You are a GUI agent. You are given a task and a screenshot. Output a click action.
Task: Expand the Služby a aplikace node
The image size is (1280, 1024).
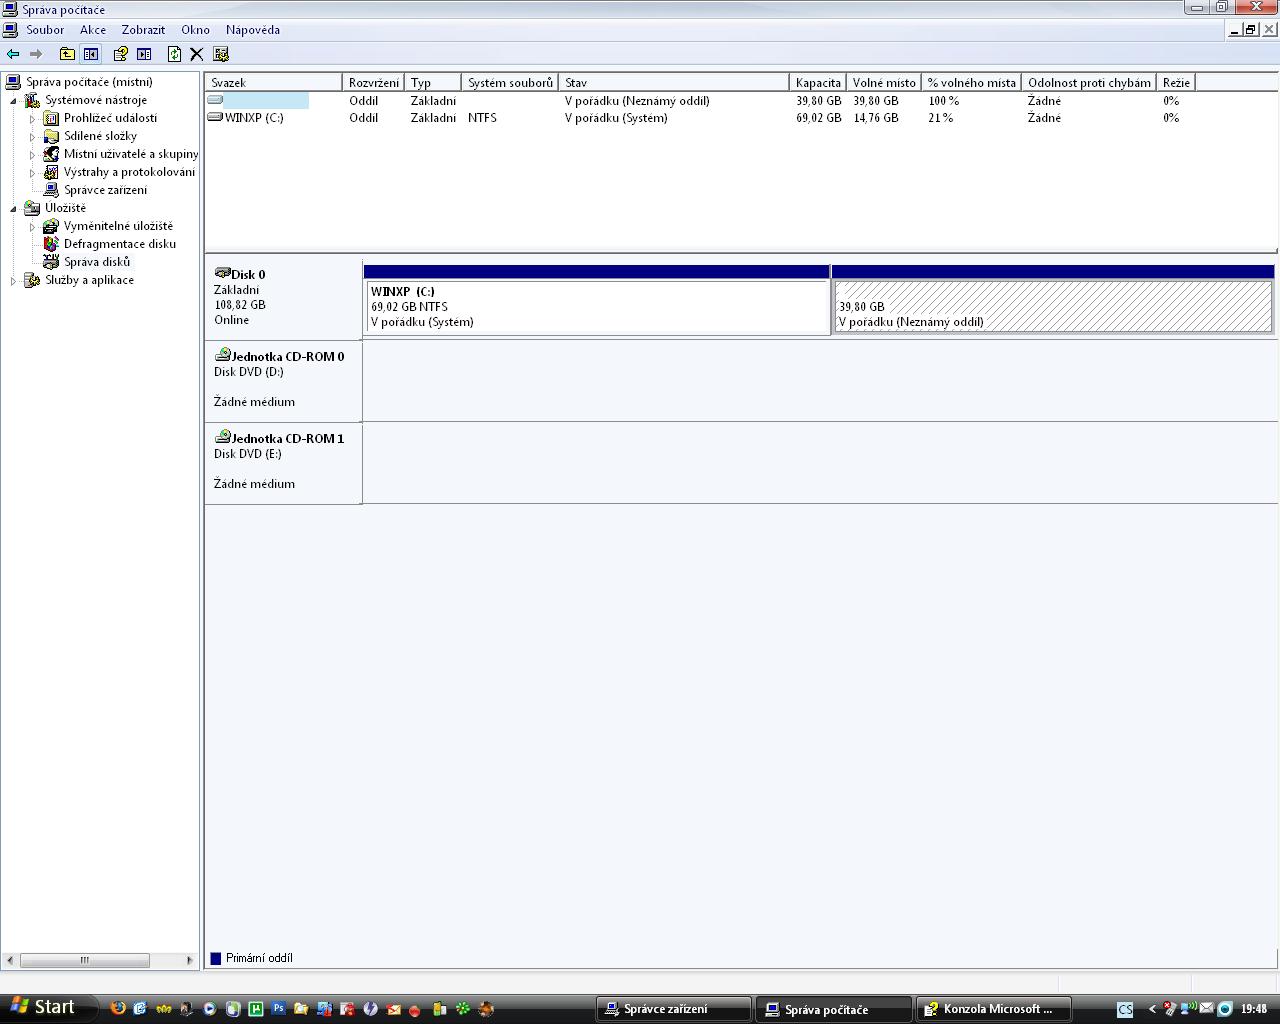[x=13, y=281]
